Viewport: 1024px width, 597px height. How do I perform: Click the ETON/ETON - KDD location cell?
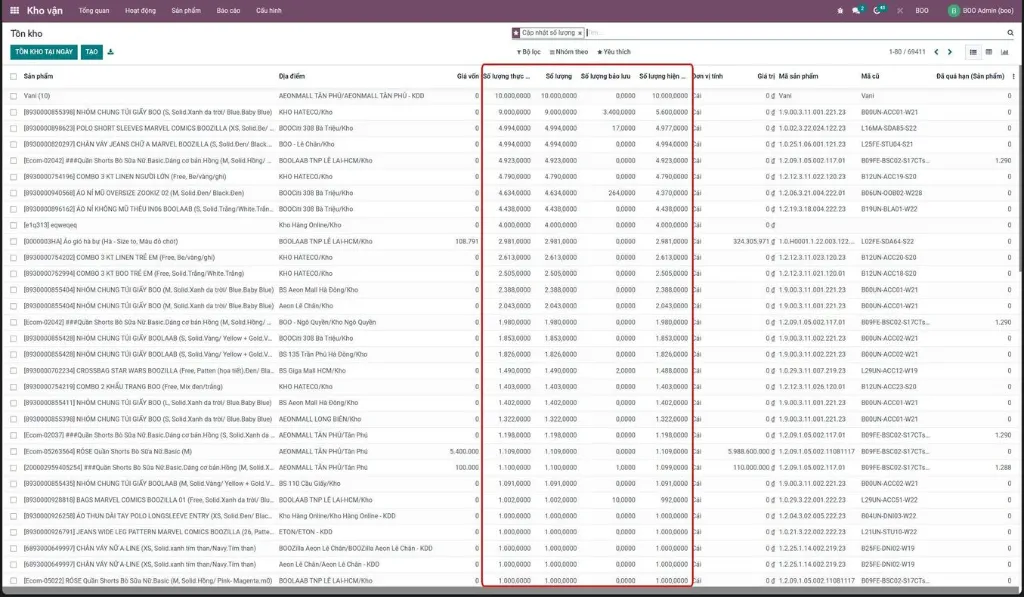pyautogui.click(x=306, y=532)
